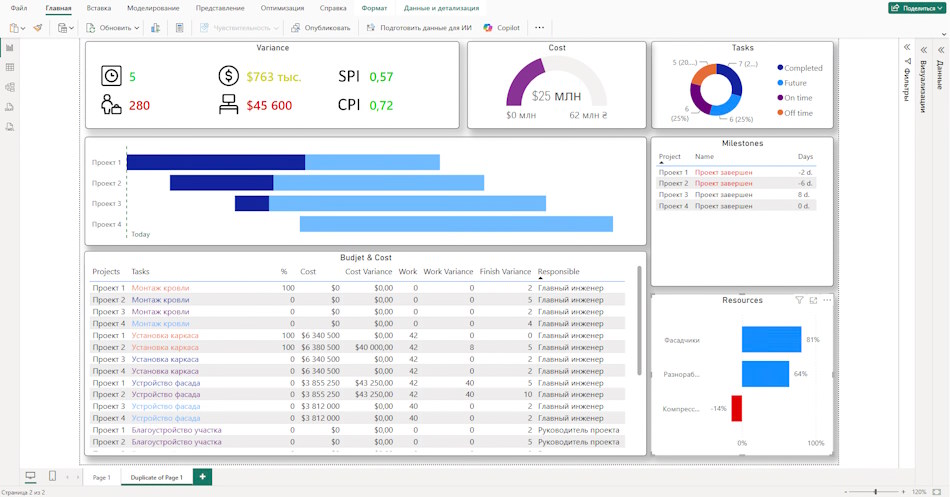Click the dollar coin icon in Variance
The width and height of the screenshot is (950, 497).
pyautogui.click(x=228, y=76)
